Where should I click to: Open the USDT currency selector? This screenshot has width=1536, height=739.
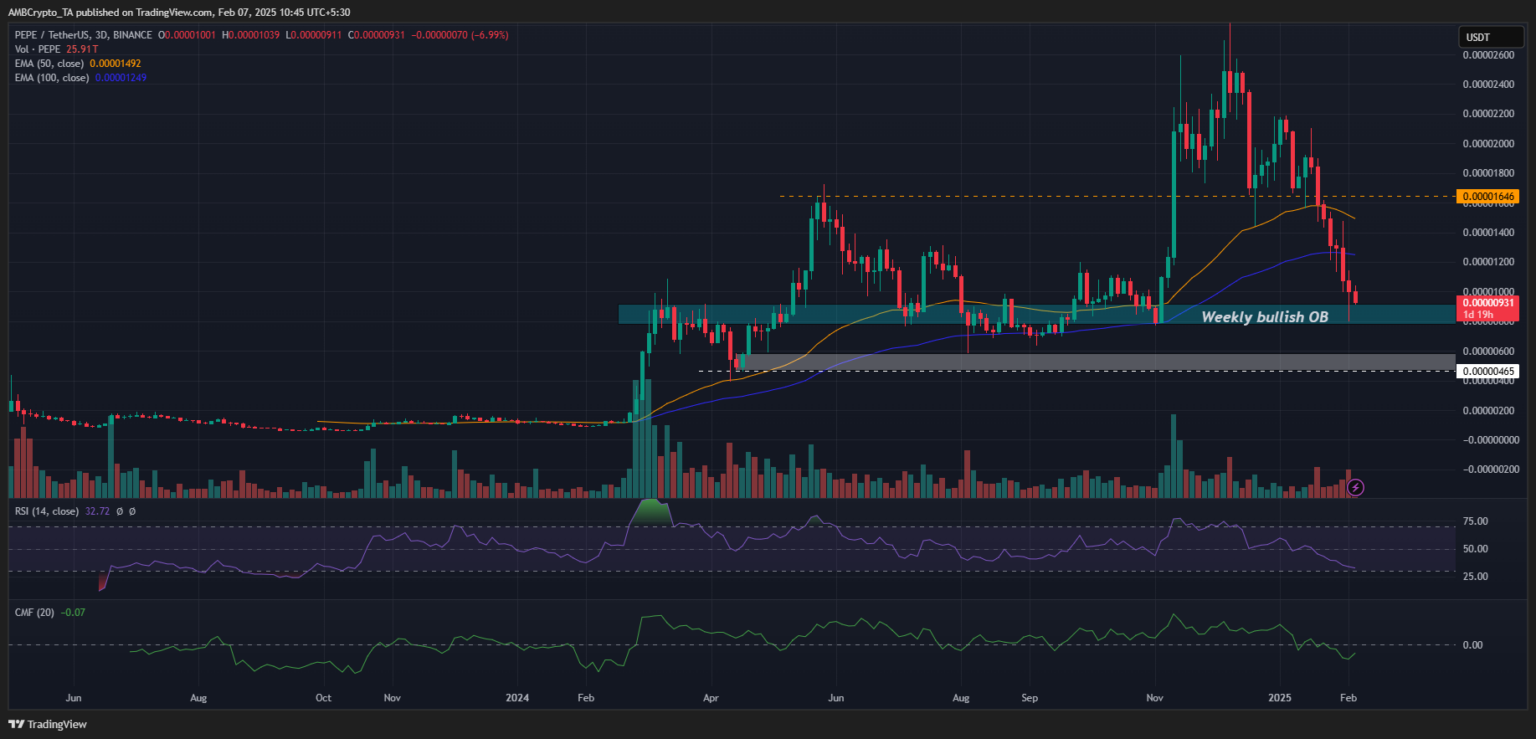(x=1490, y=37)
